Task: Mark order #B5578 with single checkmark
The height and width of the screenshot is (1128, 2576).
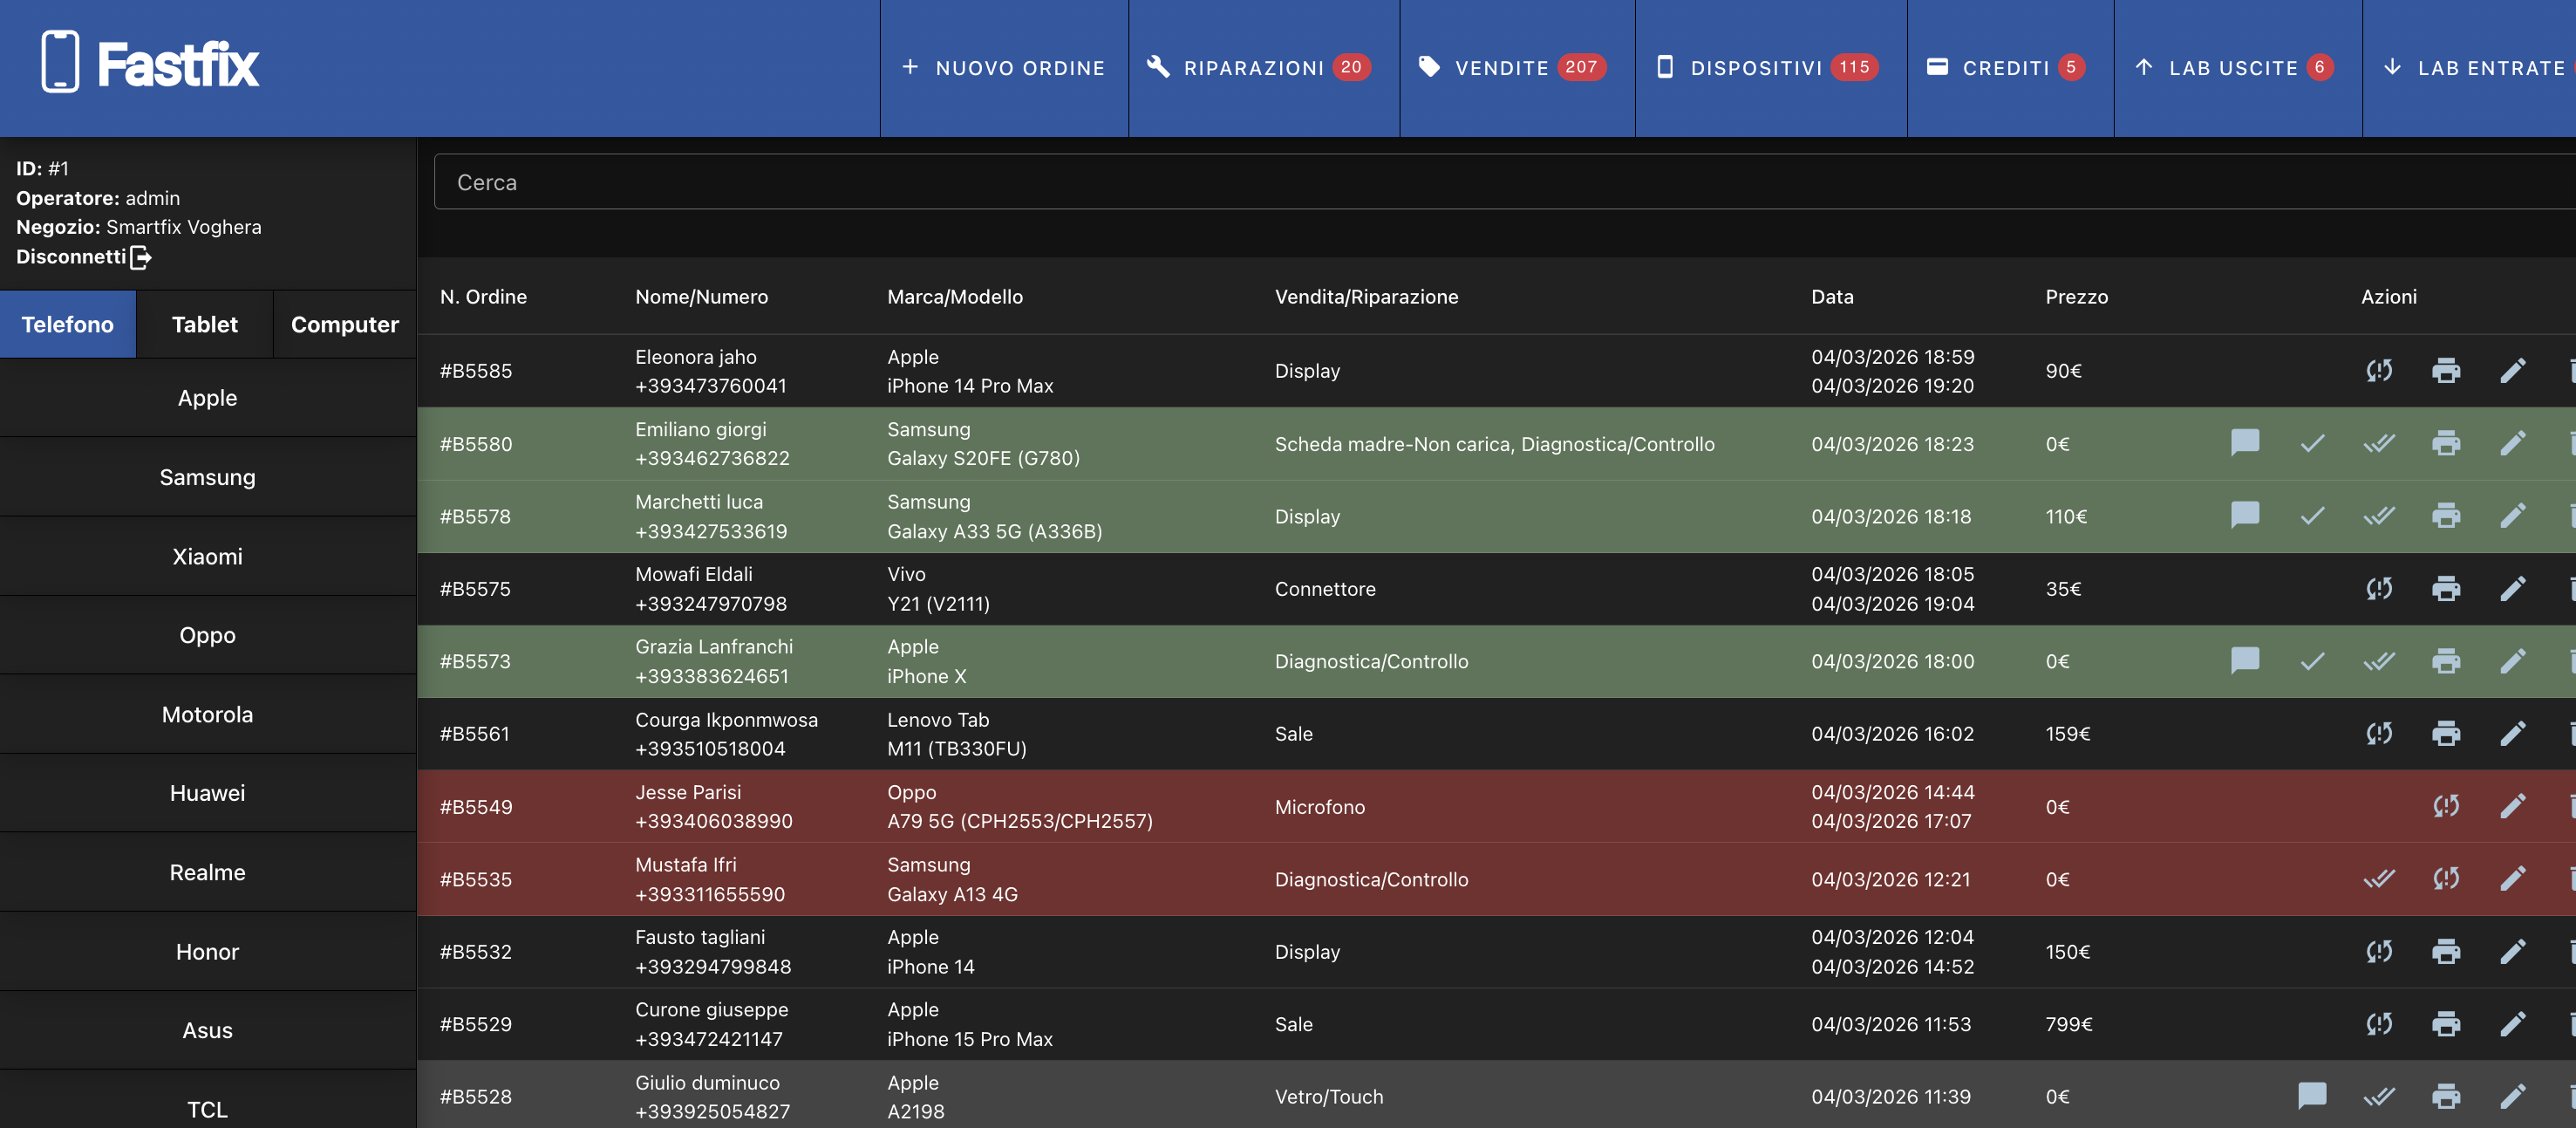Action: pyautogui.click(x=2311, y=516)
